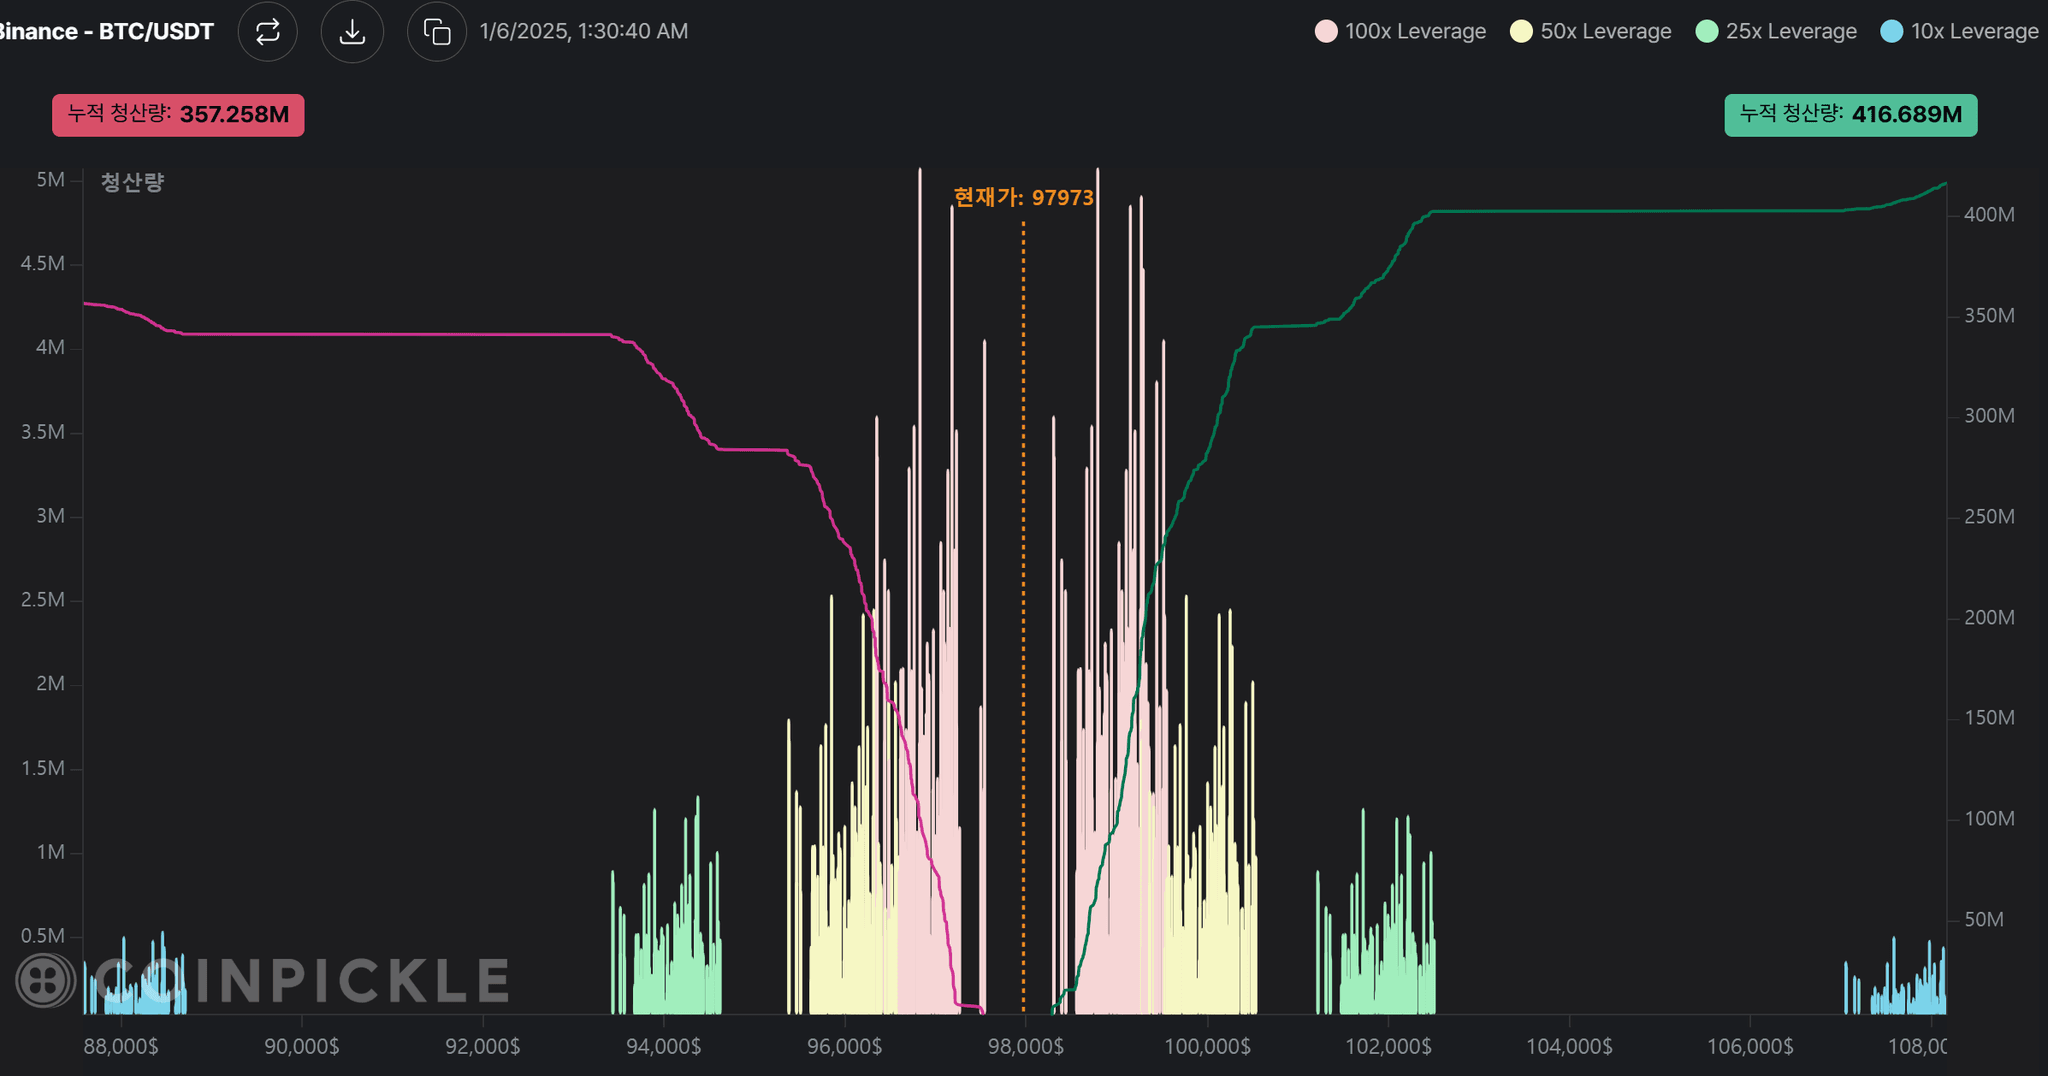Click the 현재가: 97973 price marker
Viewport: 2048px width, 1076px height.
coord(1023,198)
